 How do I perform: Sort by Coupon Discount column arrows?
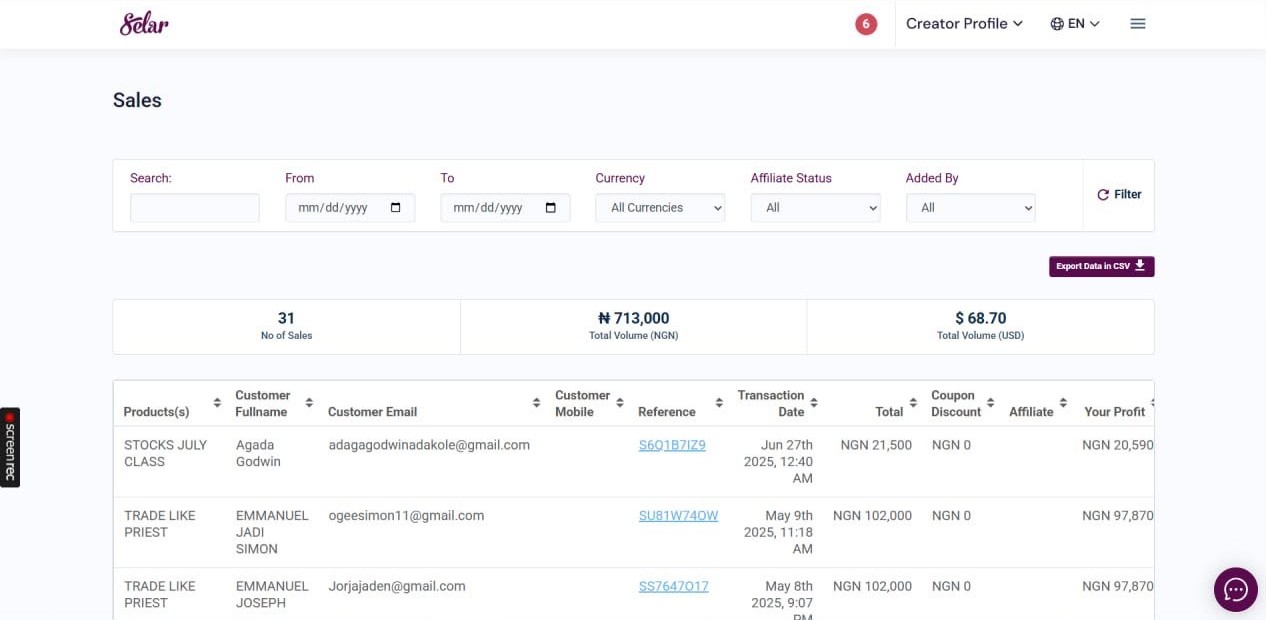[x=990, y=403]
